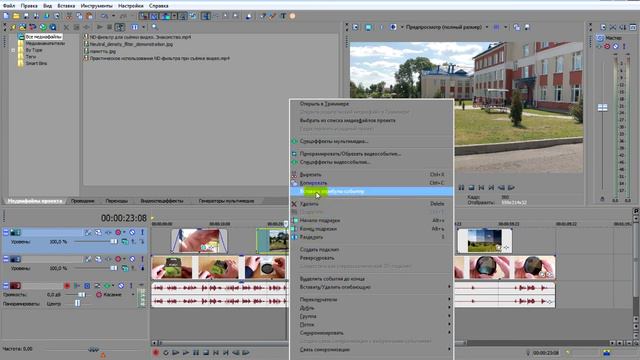Screen dimensions: 640x360
Task: Click the play icon in project media toolbar
Action: point(100,27)
